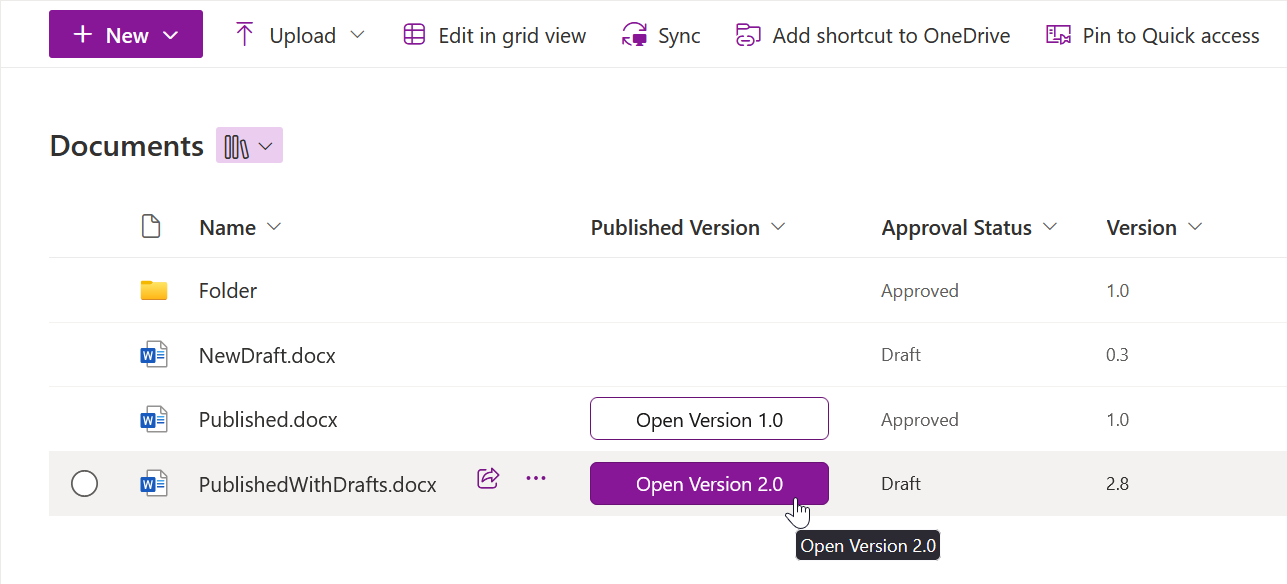Open the Version column dropdown

[1194, 227]
